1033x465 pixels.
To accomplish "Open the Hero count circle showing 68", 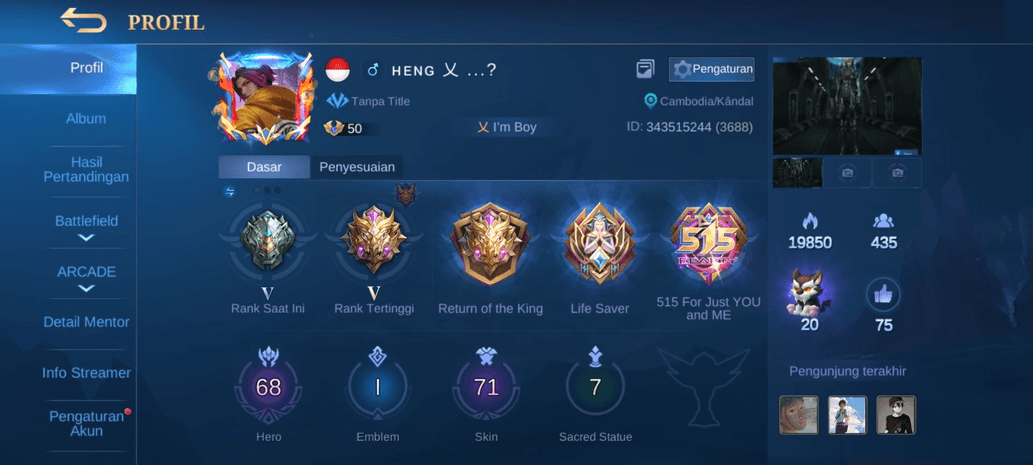I will point(269,387).
